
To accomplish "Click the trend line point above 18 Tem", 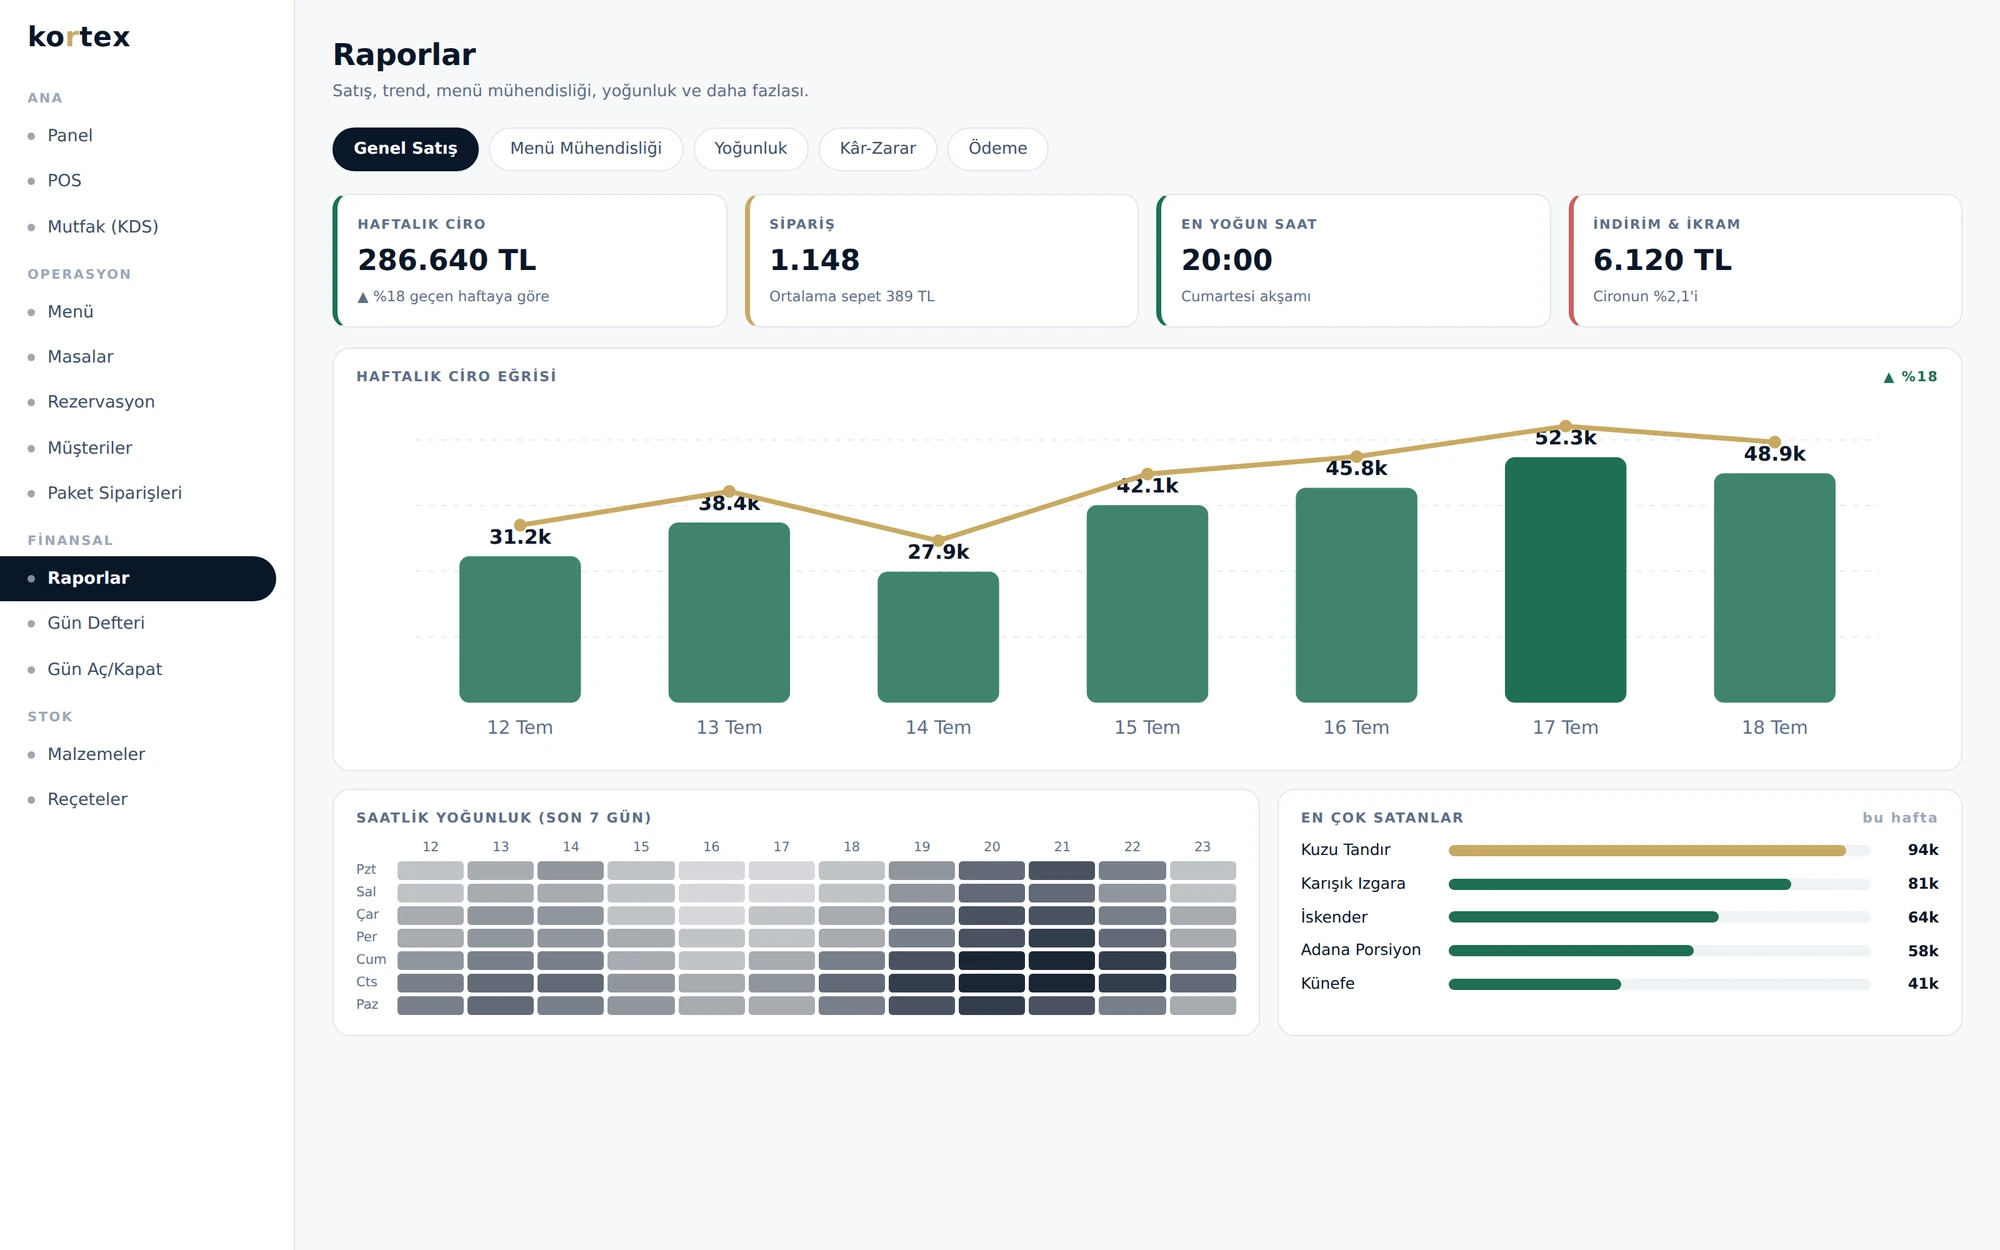I will tap(1775, 442).
